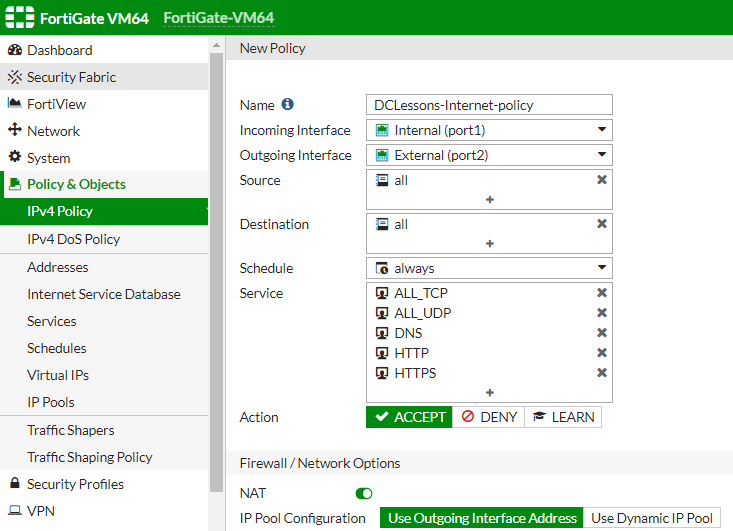Open Traffic Shaping Policy page
Screen dimensions: 733x531
(x=104, y=457)
